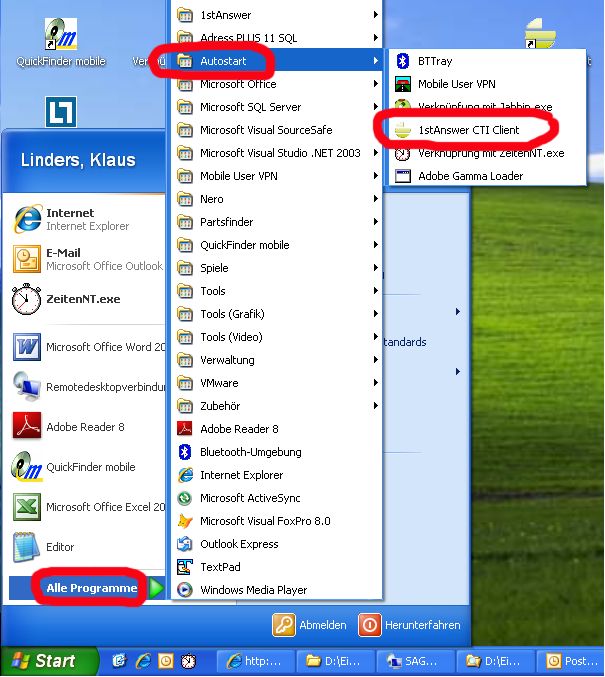Viewport: 605px width, 677px height.
Task: Open Bluetooth-Umgebung icon
Action: 184,452
